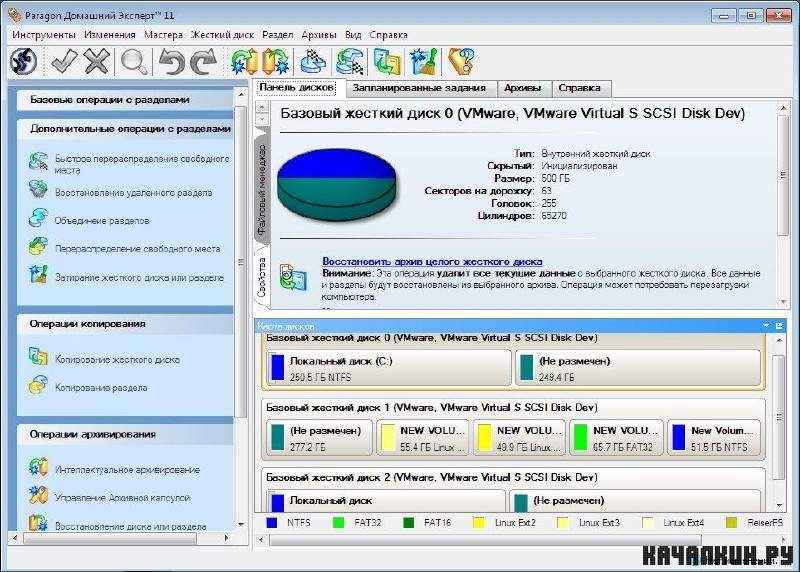Click scroll-down arrow of the left task panel
Viewport: 800px width, 572px height.
coord(241,524)
